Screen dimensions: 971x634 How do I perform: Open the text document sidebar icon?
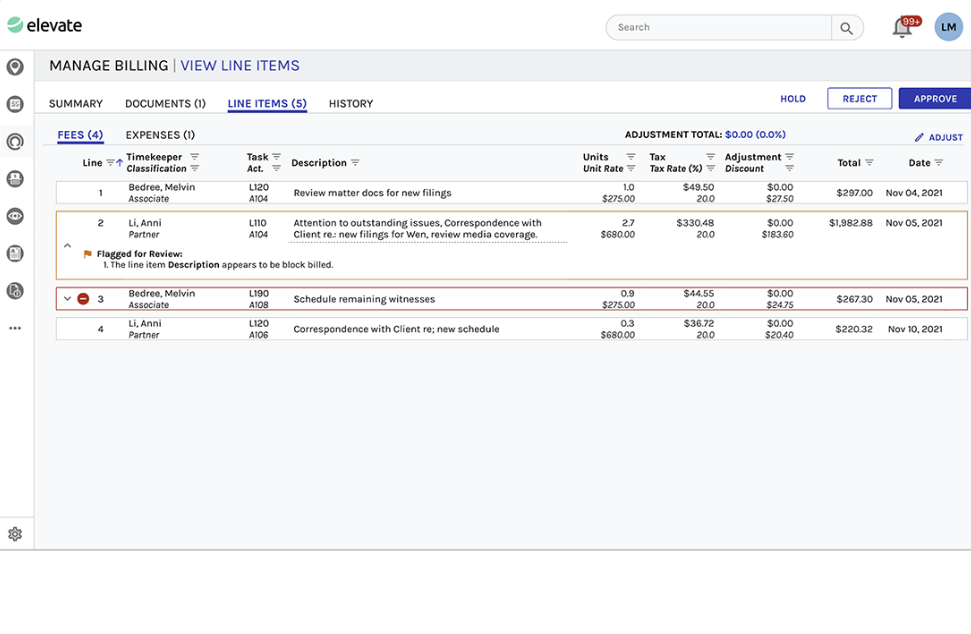click(15, 253)
